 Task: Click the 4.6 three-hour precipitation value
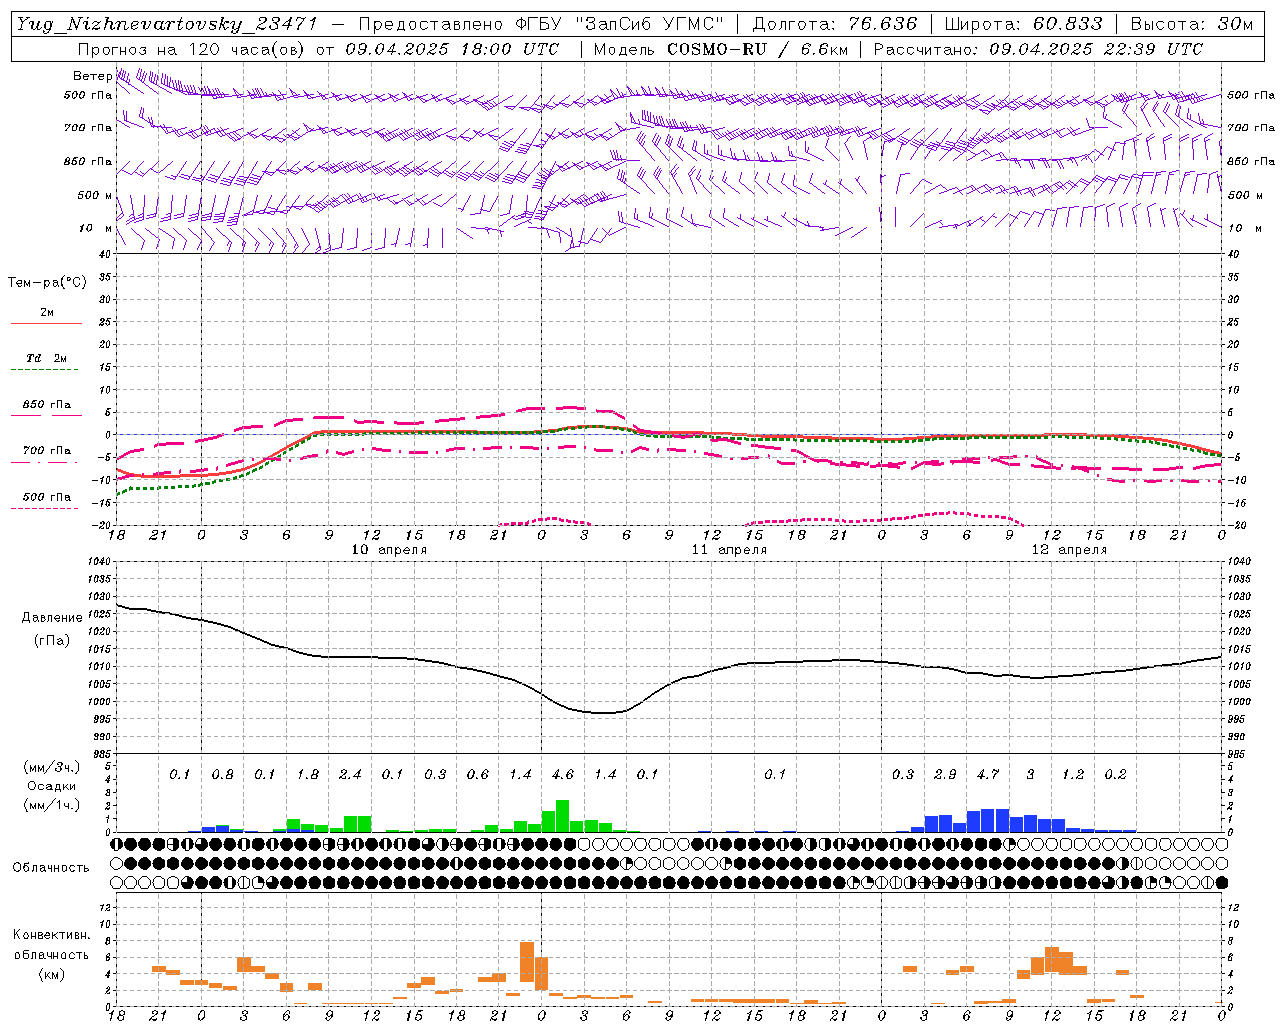pos(563,774)
